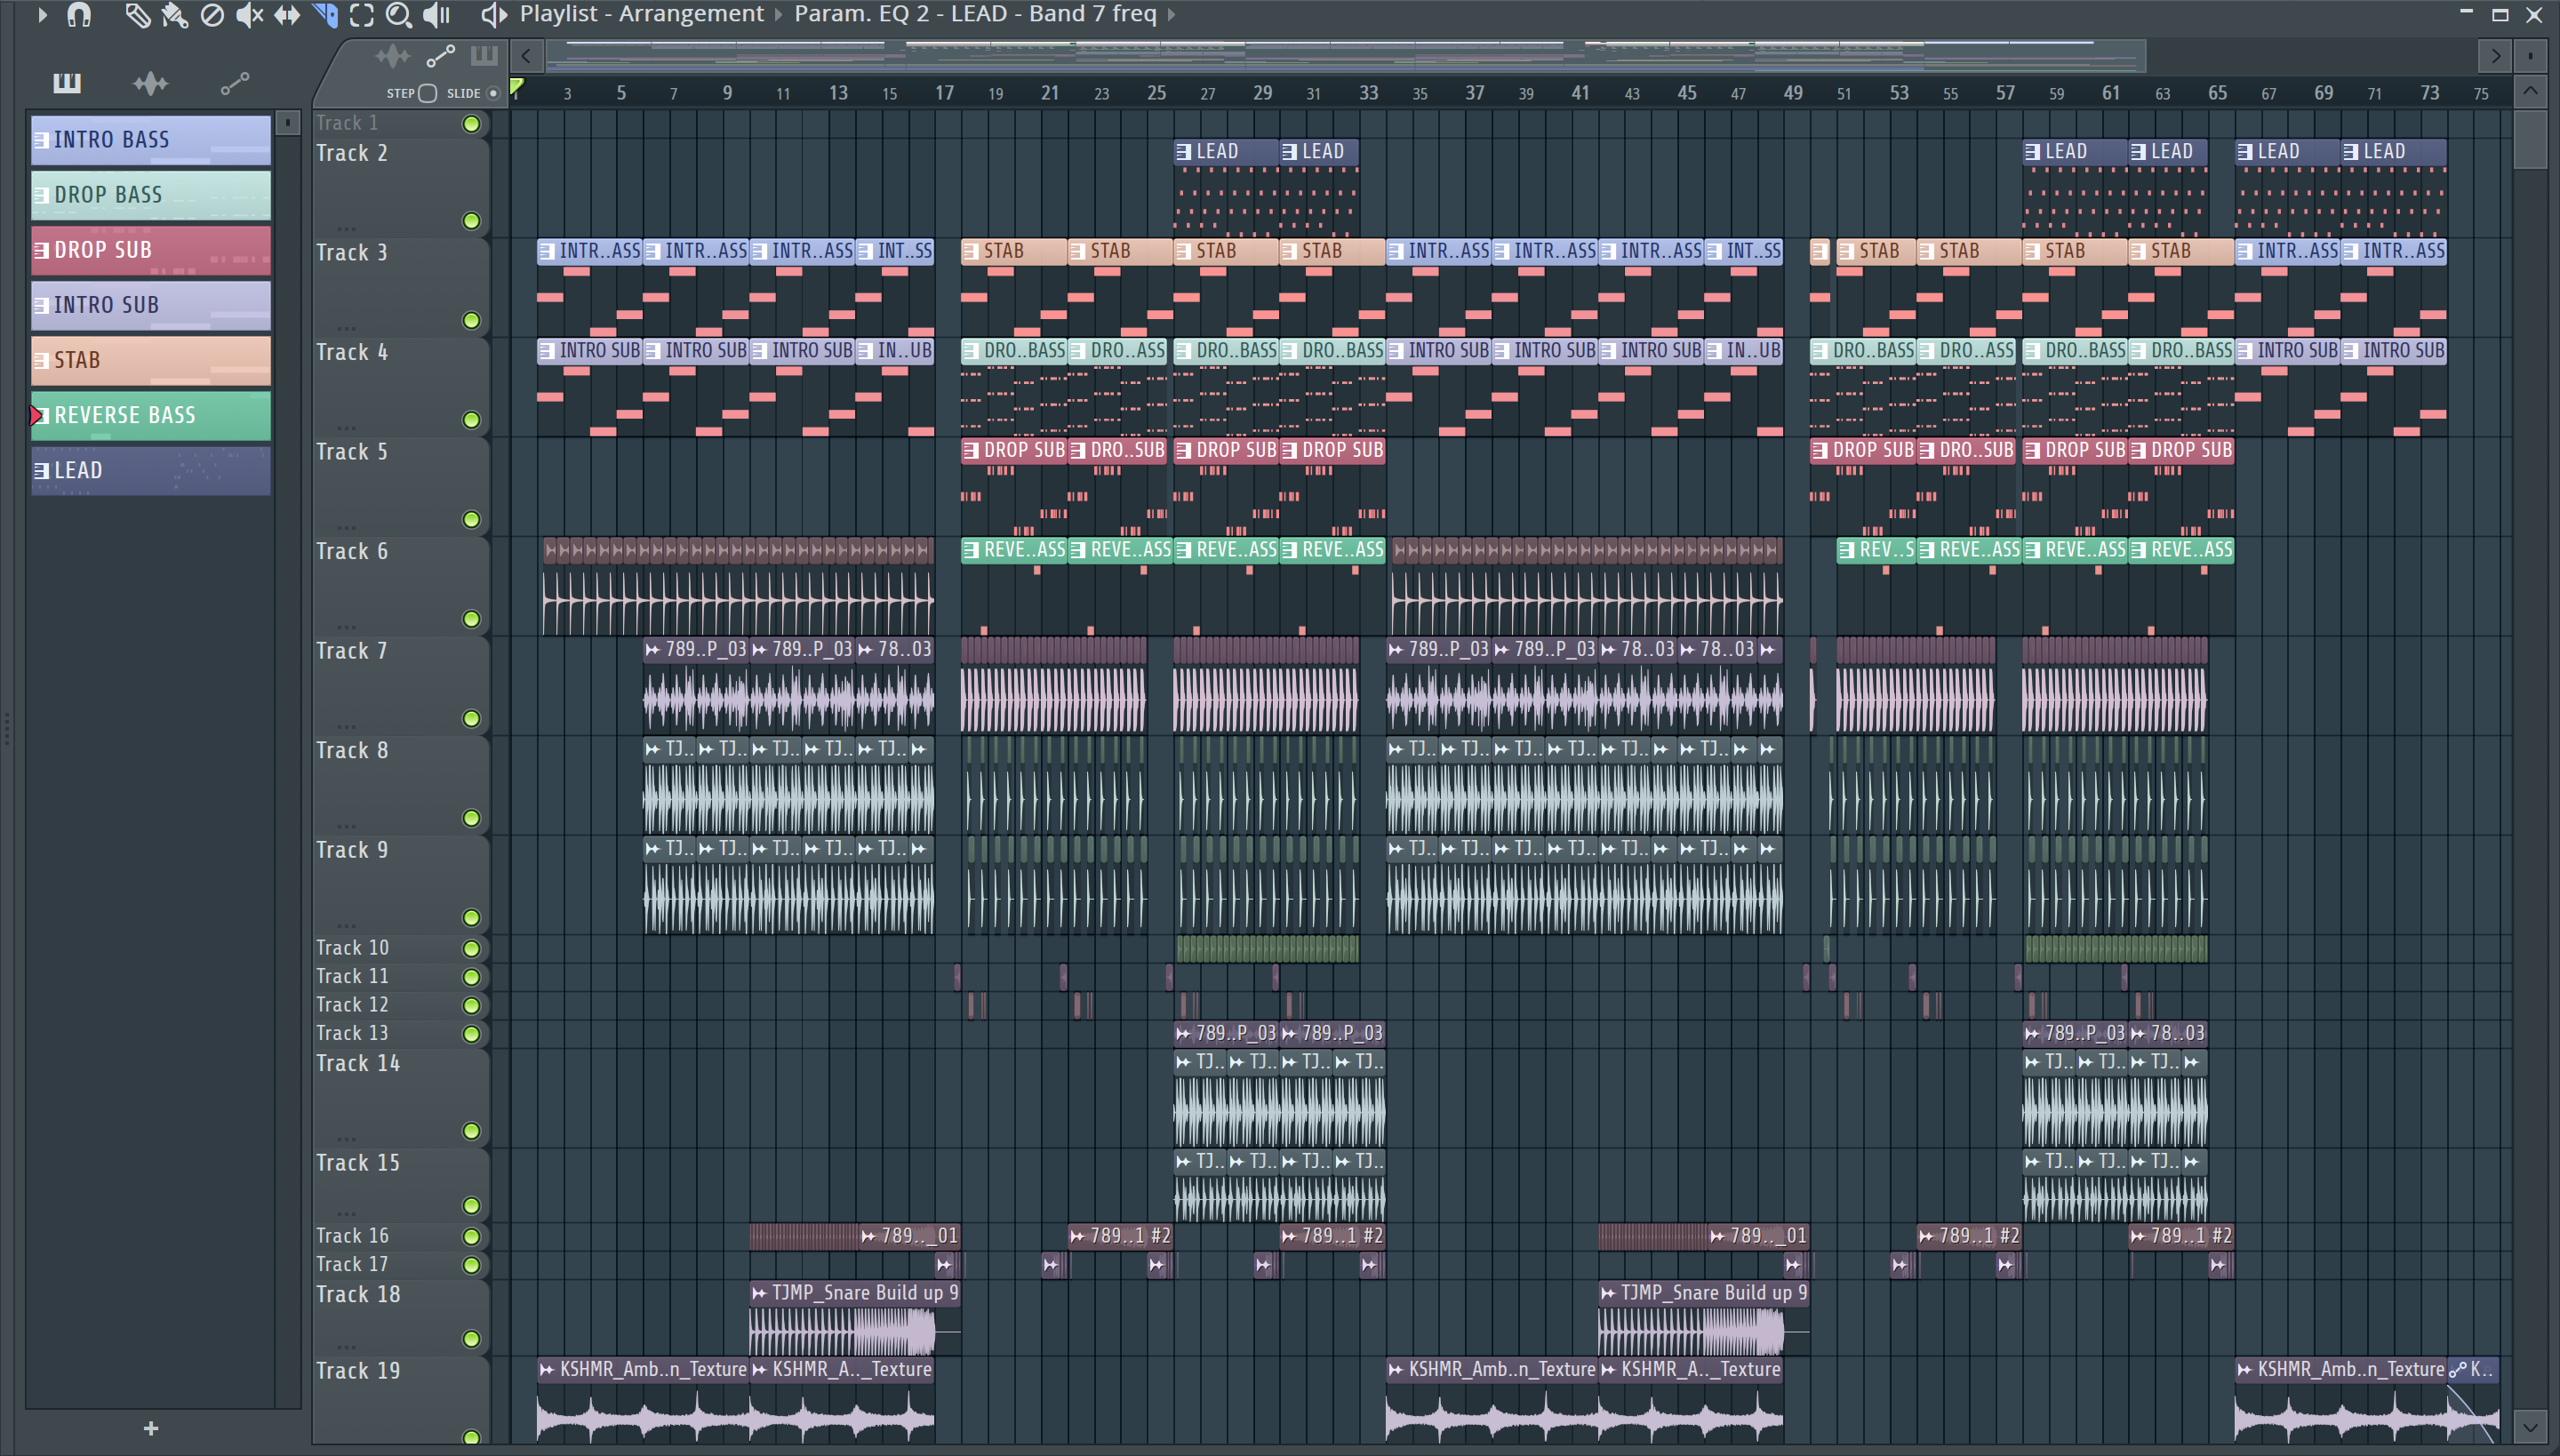Select the Paint brush tool
Screen dimensions: 2560x1456
click(175, 15)
